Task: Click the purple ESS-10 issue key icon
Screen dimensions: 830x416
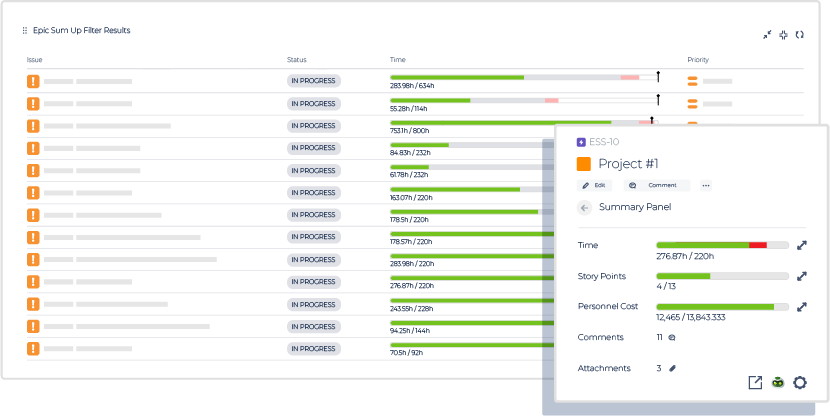Action: (582, 142)
